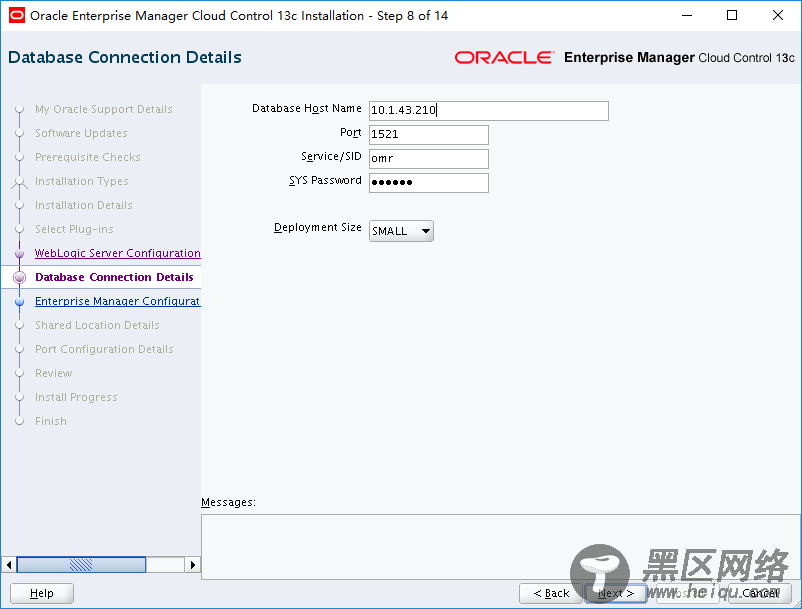Click the Review step text
The height and width of the screenshot is (609, 802).
54,373
